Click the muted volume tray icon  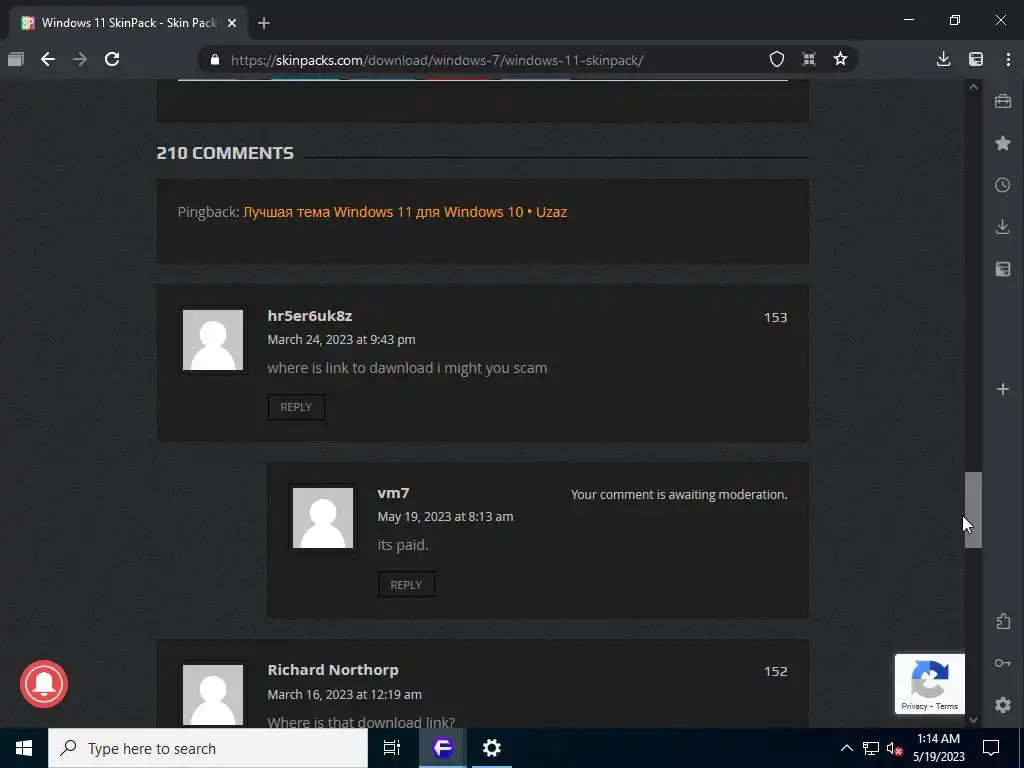pyautogui.click(x=894, y=748)
